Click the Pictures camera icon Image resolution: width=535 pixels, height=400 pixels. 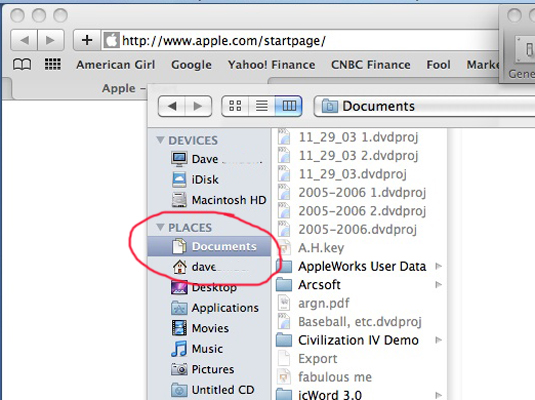point(179,369)
